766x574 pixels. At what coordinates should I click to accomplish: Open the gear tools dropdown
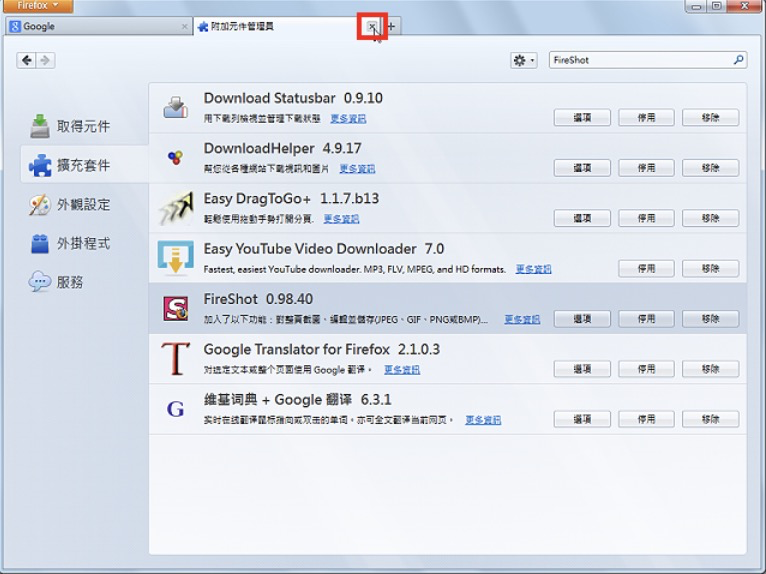[524, 61]
